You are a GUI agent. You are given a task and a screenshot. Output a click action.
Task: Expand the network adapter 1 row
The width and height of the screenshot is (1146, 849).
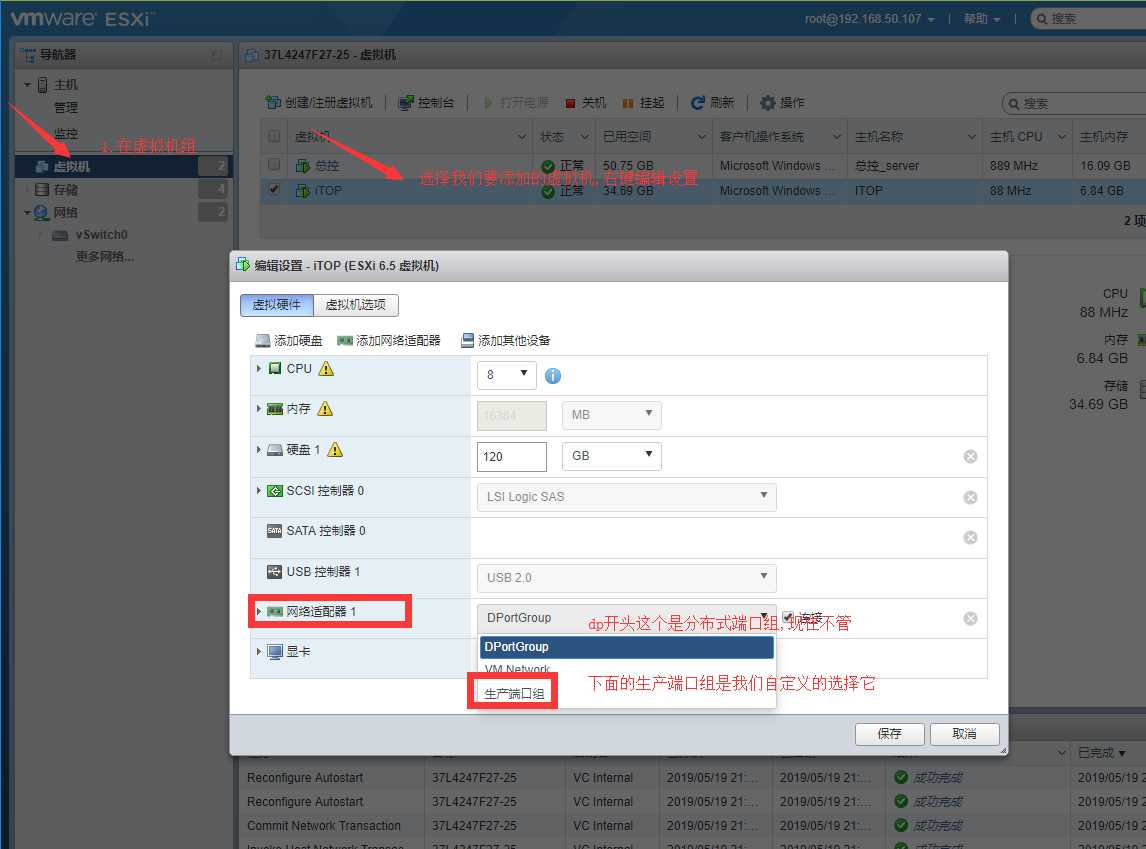(x=259, y=611)
